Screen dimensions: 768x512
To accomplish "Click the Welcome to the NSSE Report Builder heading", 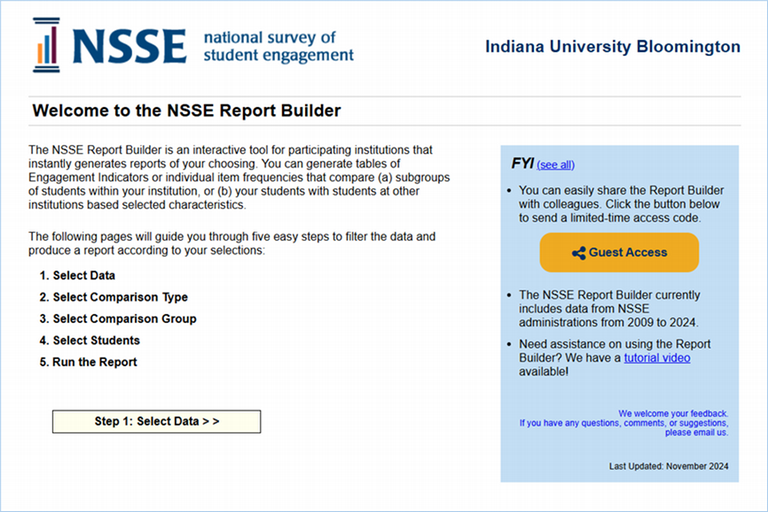I will (186, 111).
